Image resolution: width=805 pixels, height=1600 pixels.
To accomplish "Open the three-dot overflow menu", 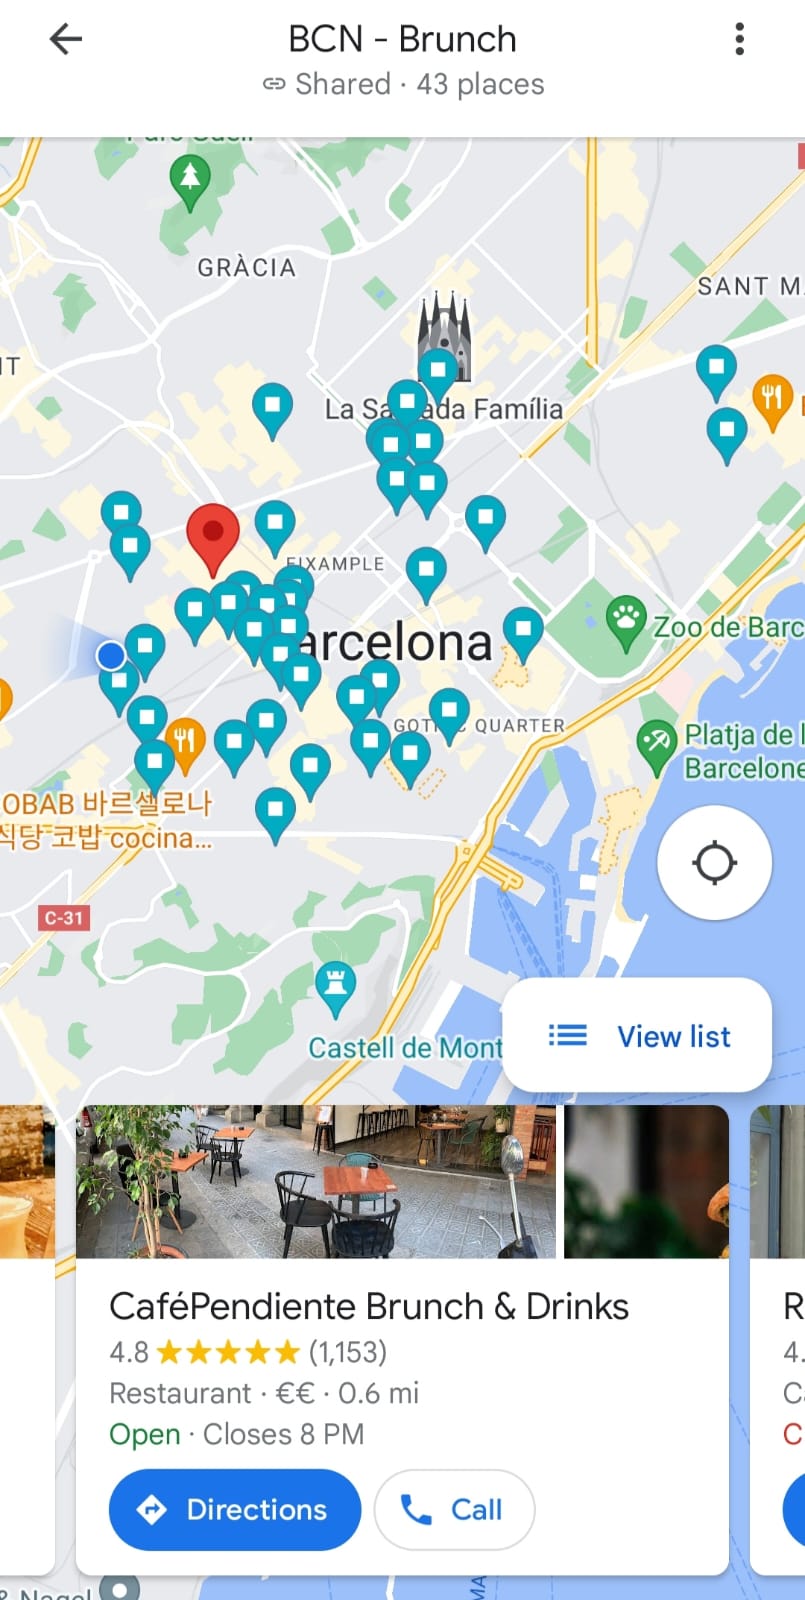I will (x=739, y=39).
